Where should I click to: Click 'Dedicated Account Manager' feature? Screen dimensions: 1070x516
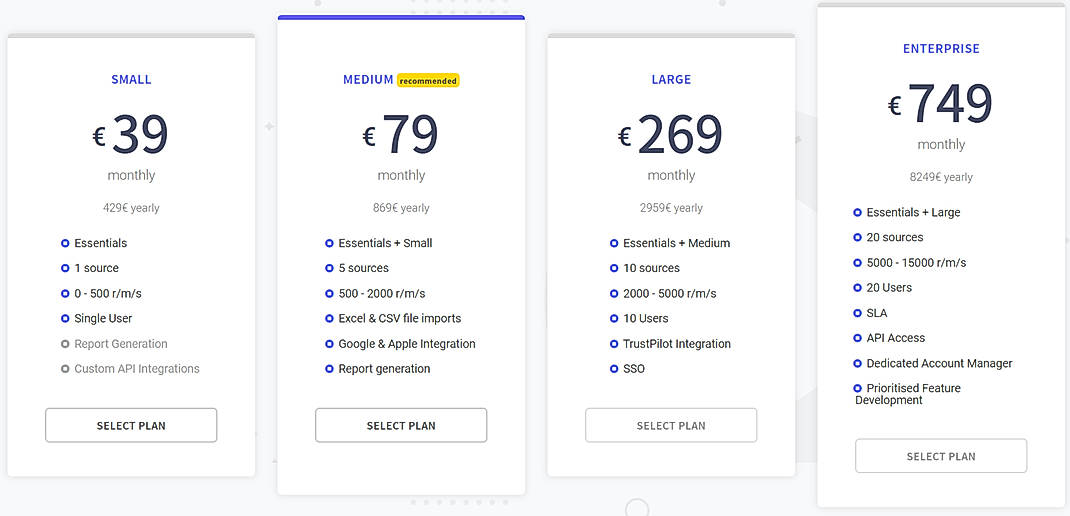[x=940, y=364]
